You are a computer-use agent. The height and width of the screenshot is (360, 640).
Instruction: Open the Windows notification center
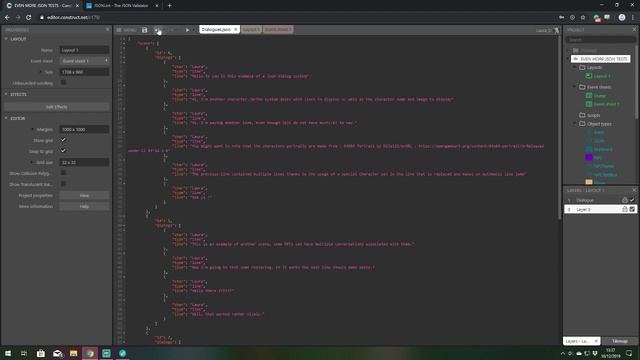click(x=629, y=353)
